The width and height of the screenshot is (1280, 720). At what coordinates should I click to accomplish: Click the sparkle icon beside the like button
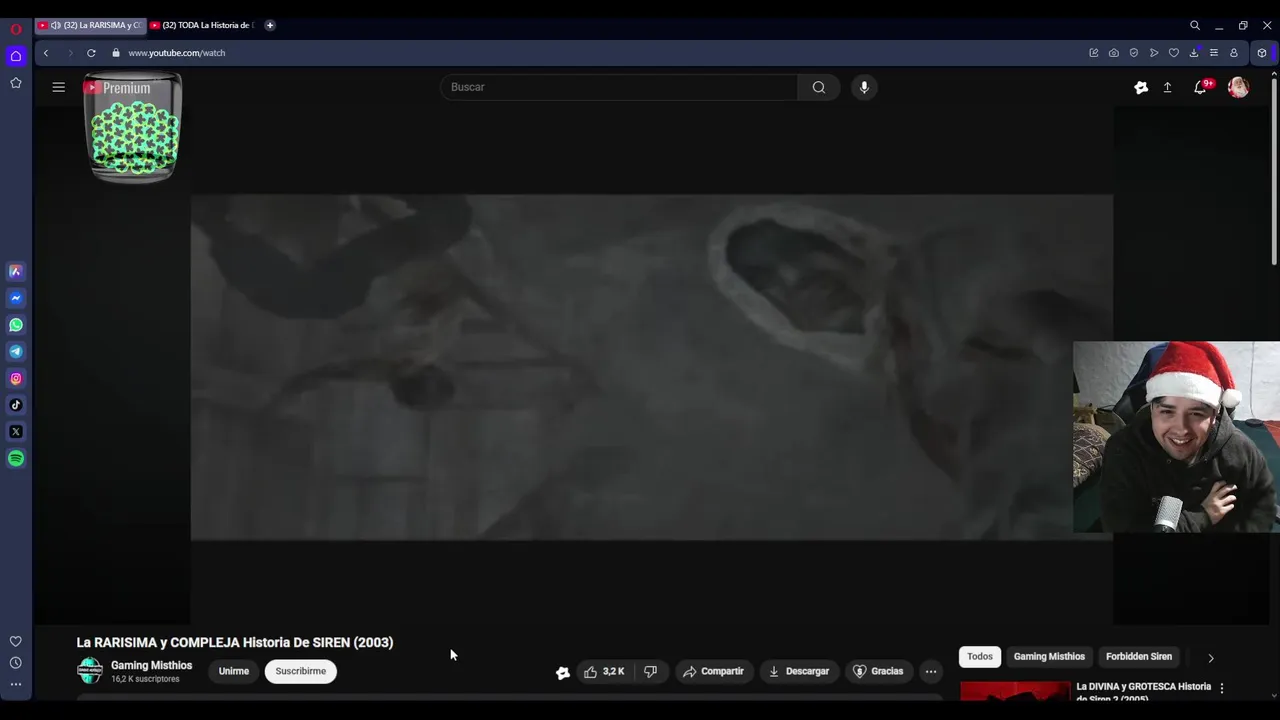pyautogui.click(x=563, y=673)
